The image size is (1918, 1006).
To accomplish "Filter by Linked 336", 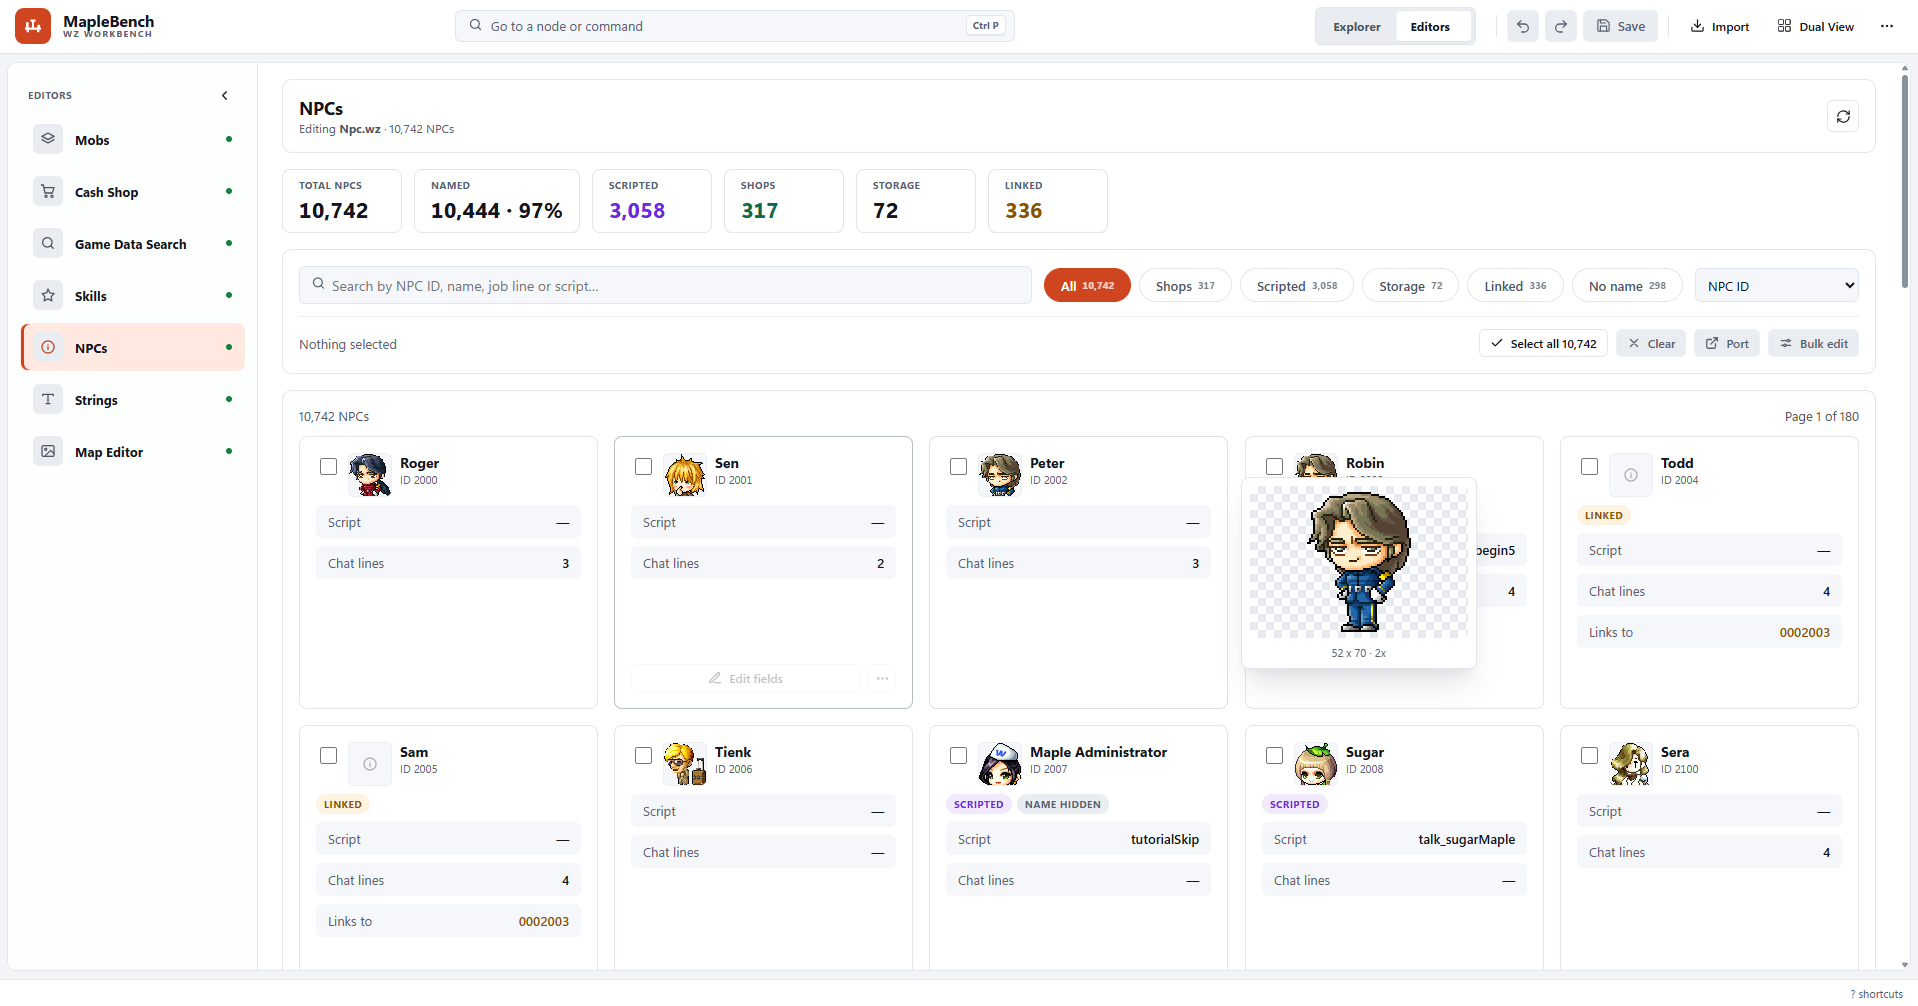I will click(1515, 285).
